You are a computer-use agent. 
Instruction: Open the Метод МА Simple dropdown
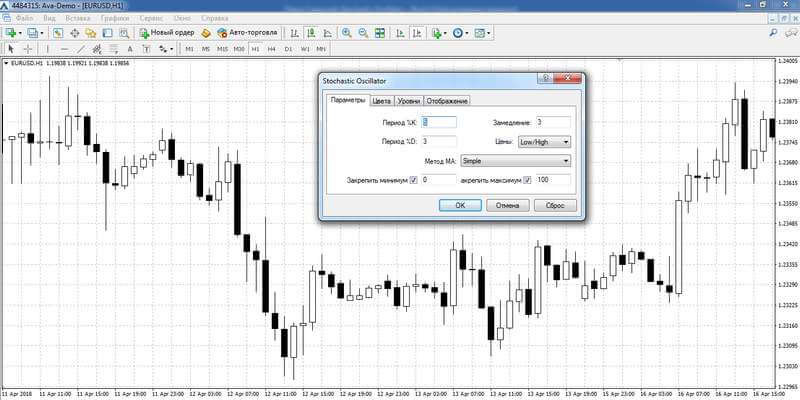515,161
